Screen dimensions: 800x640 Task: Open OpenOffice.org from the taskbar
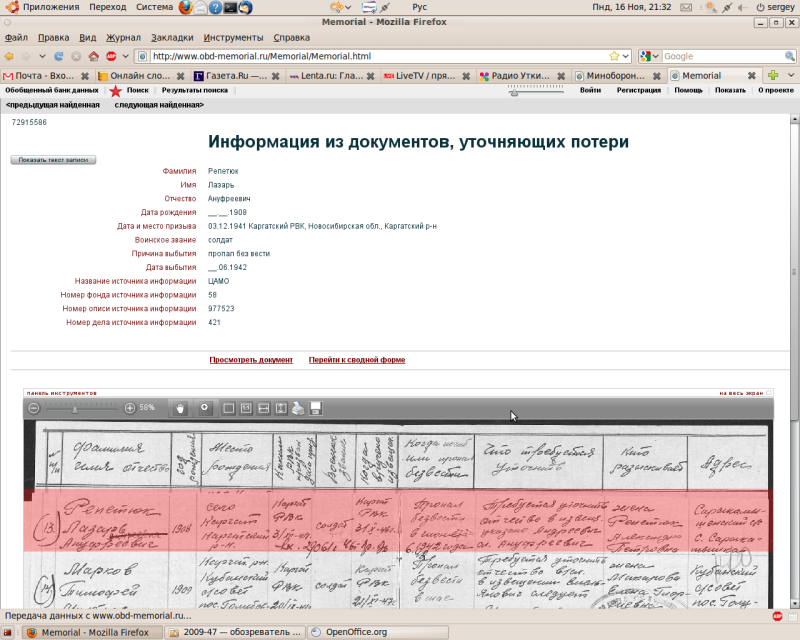tap(355, 632)
